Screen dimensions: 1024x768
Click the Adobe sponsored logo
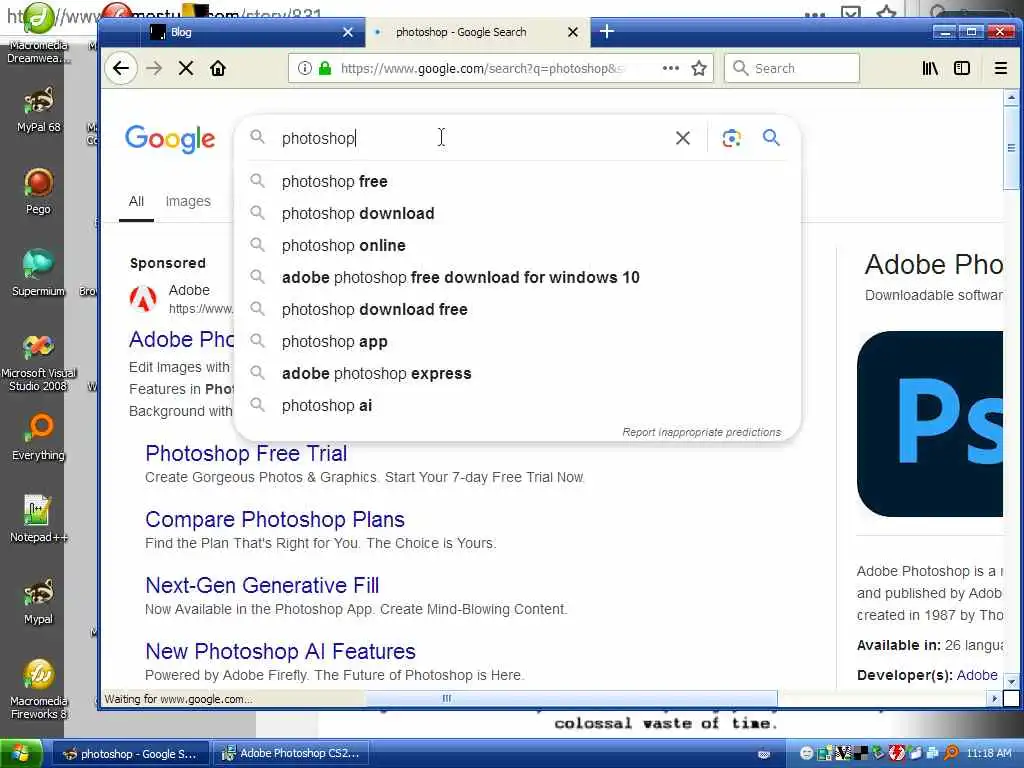click(x=143, y=298)
